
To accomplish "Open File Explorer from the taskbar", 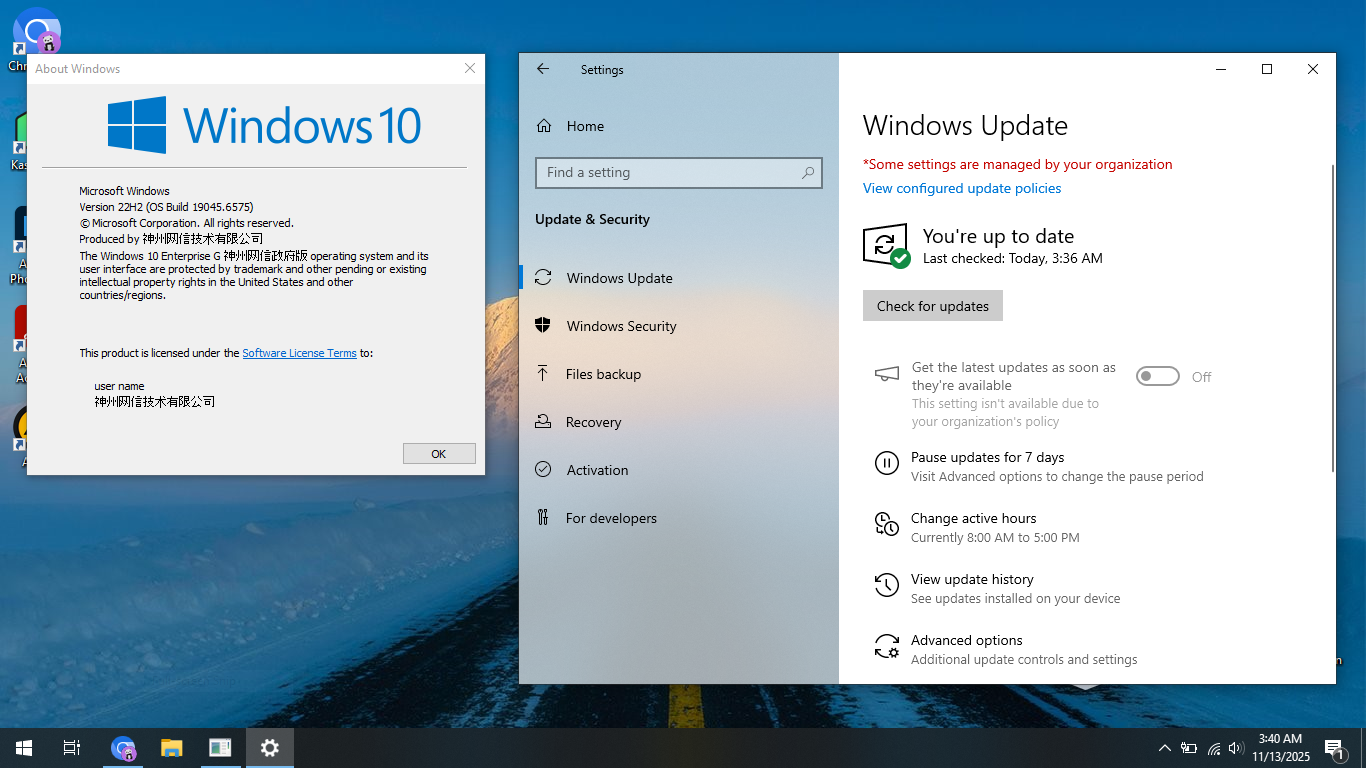I will click(172, 747).
